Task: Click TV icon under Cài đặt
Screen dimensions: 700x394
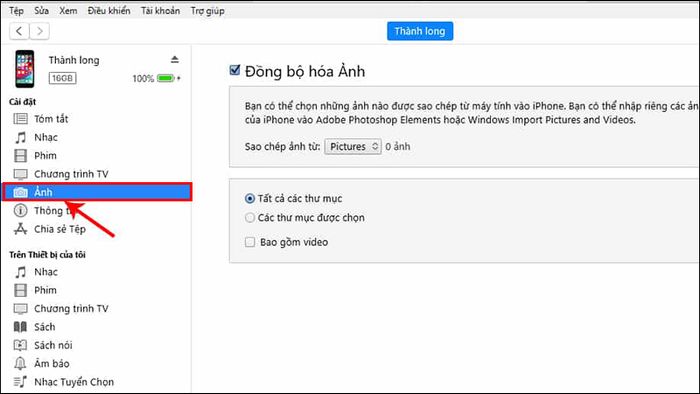Action: tap(21, 174)
